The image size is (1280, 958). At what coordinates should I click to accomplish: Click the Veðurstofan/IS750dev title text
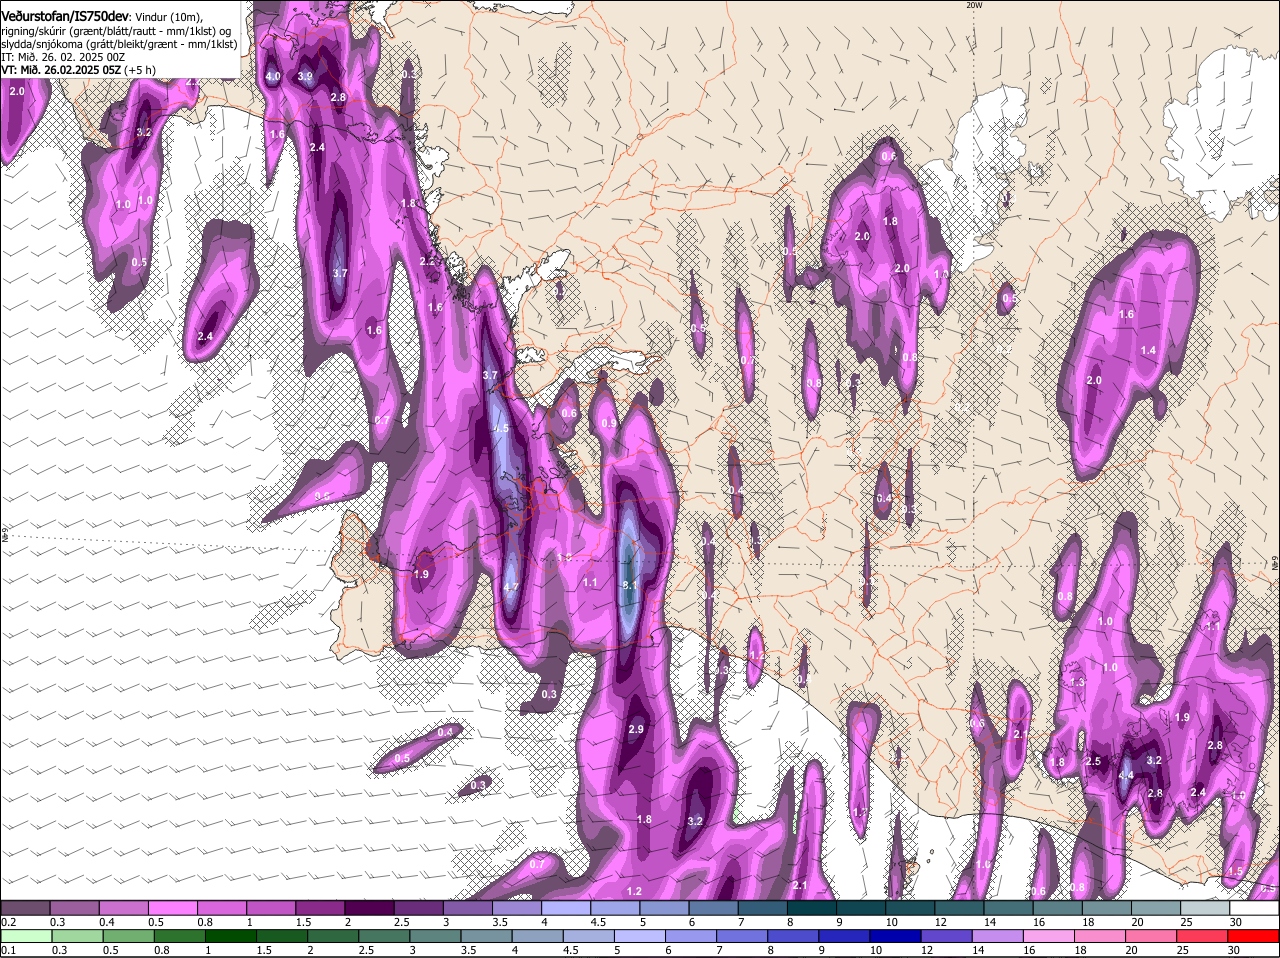[x=65, y=16]
